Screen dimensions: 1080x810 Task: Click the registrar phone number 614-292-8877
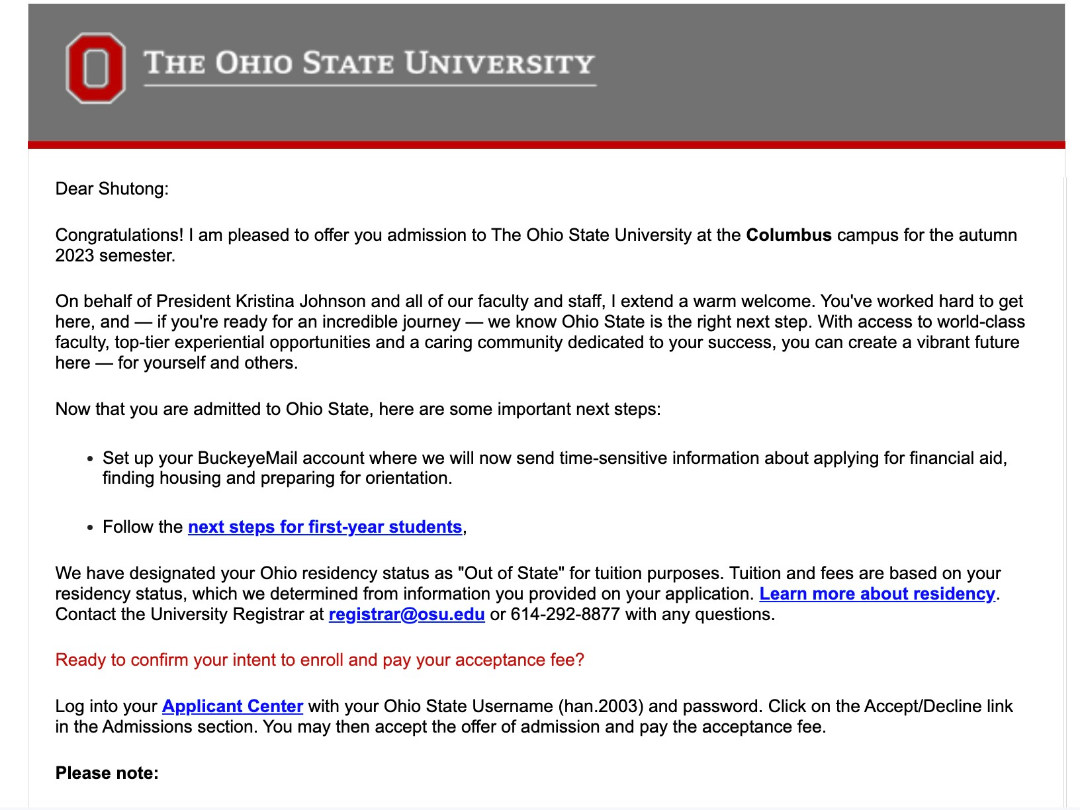[565, 614]
